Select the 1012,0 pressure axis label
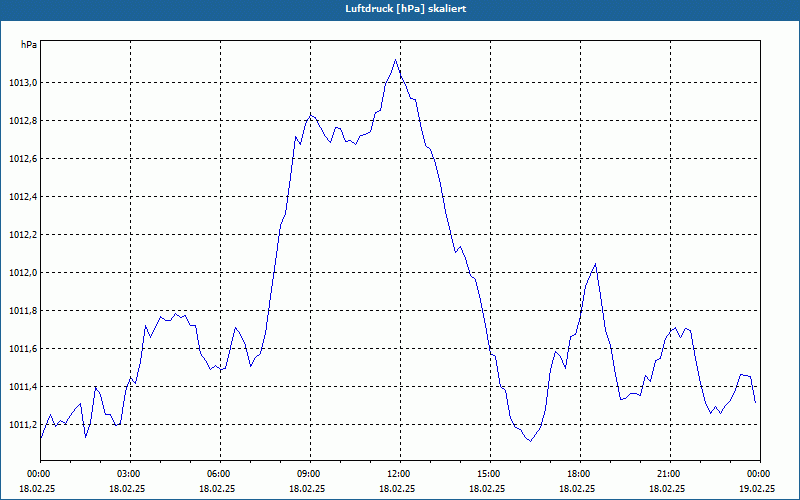 (x=23, y=273)
